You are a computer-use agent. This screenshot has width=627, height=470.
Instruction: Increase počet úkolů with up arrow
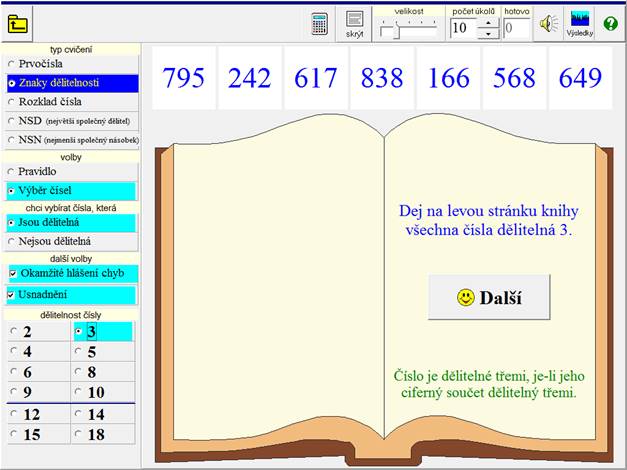click(x=488, y=22)
